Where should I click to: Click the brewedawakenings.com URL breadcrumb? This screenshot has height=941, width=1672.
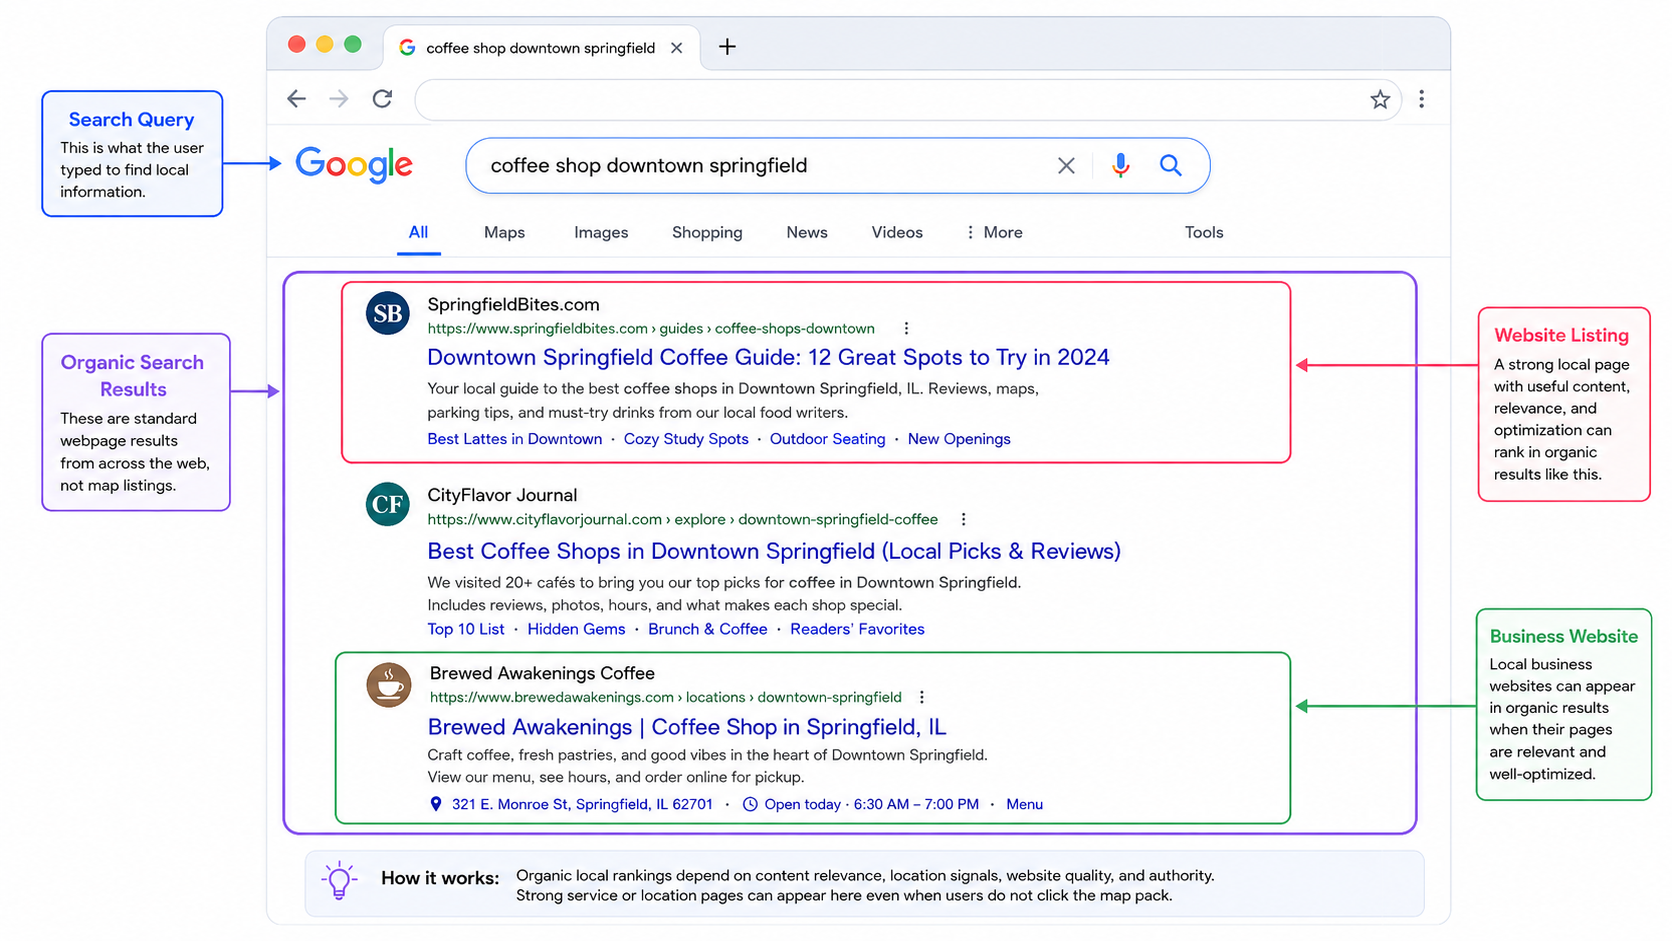point(665,698)
